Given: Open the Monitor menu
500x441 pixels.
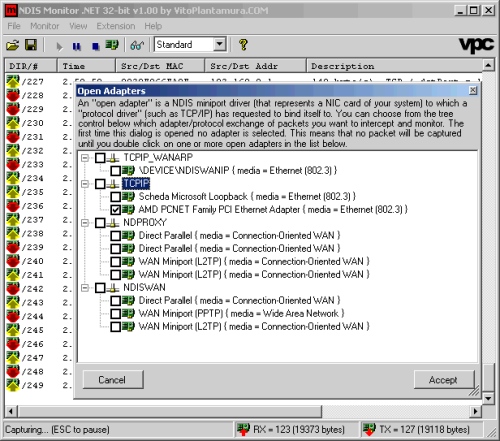Looking at the screenshot, I should click(x=45, y=26).
